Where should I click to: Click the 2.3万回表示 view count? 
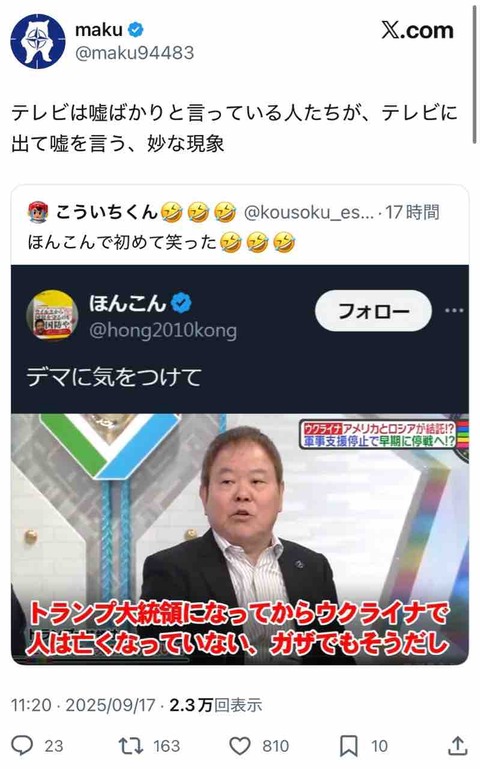216,705
